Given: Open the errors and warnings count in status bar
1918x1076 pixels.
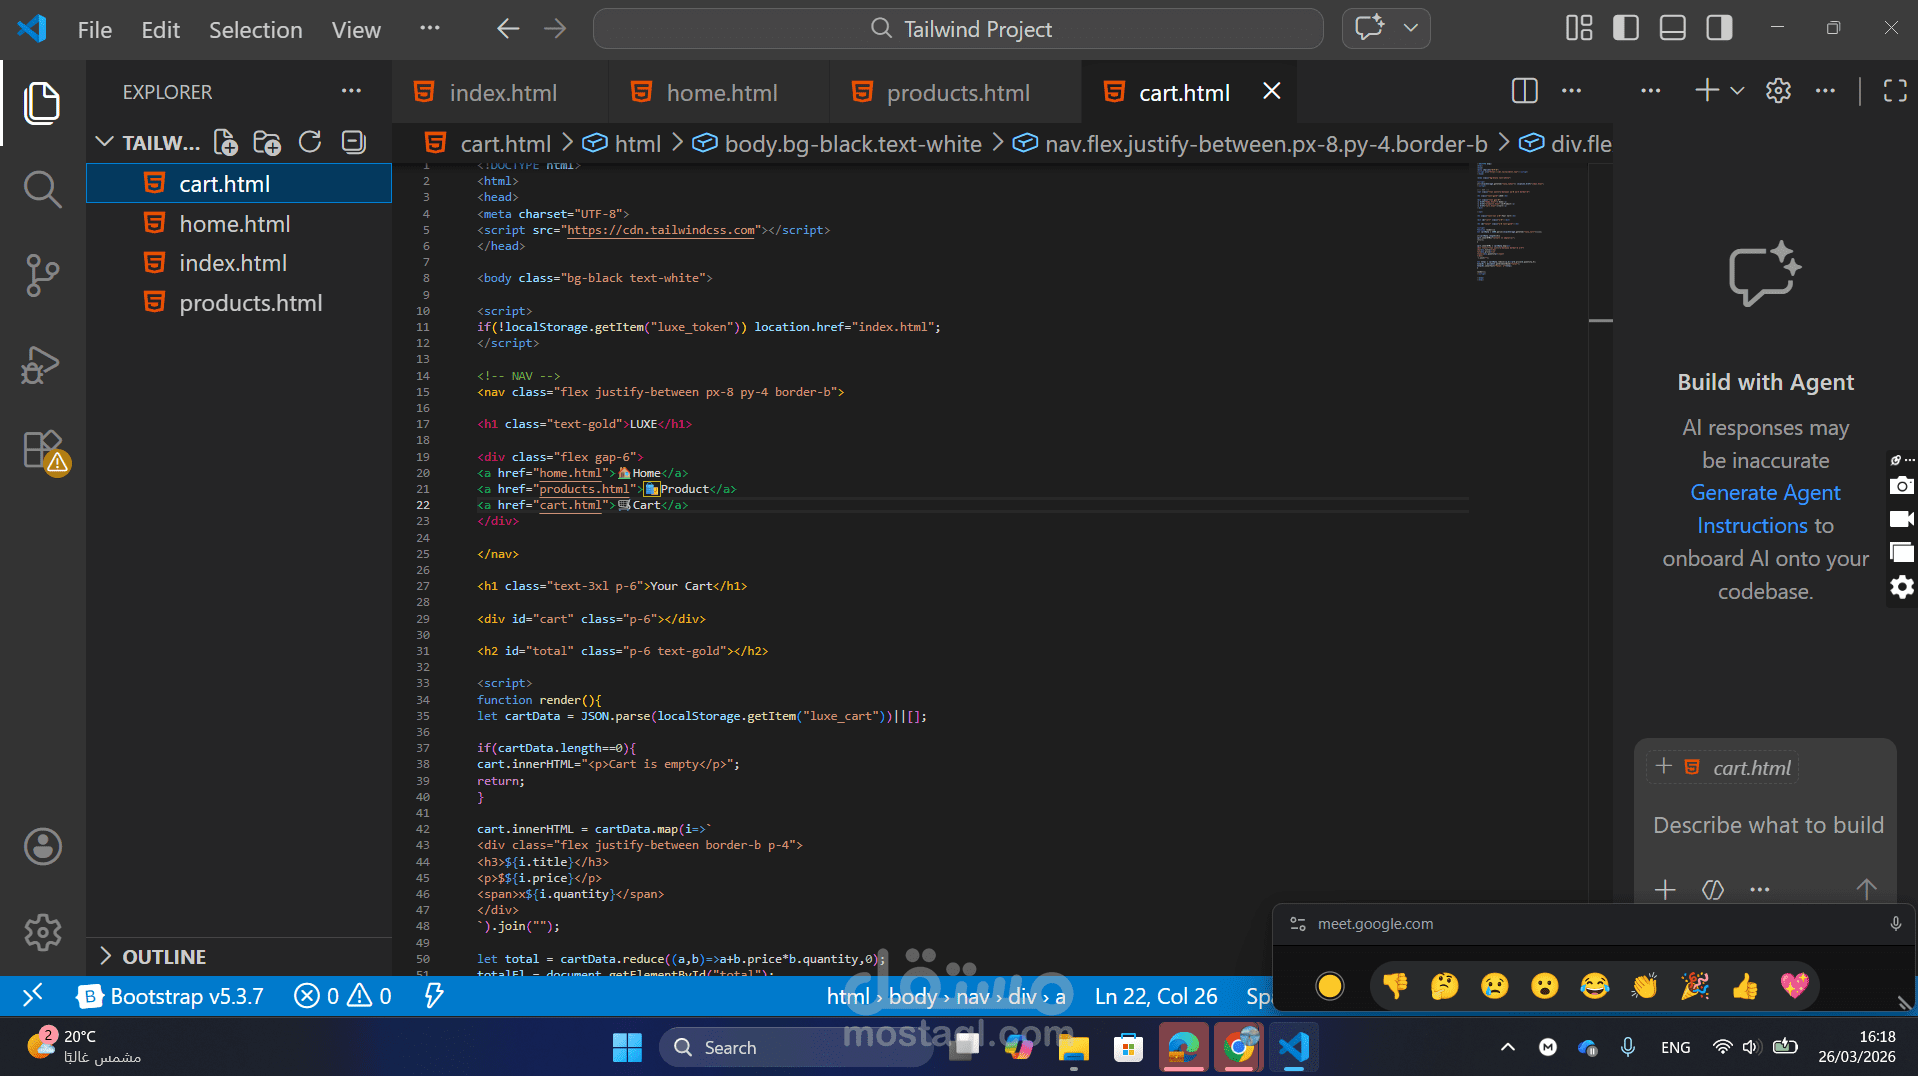Looking at the screenshot, I should [x=343, y=996].
